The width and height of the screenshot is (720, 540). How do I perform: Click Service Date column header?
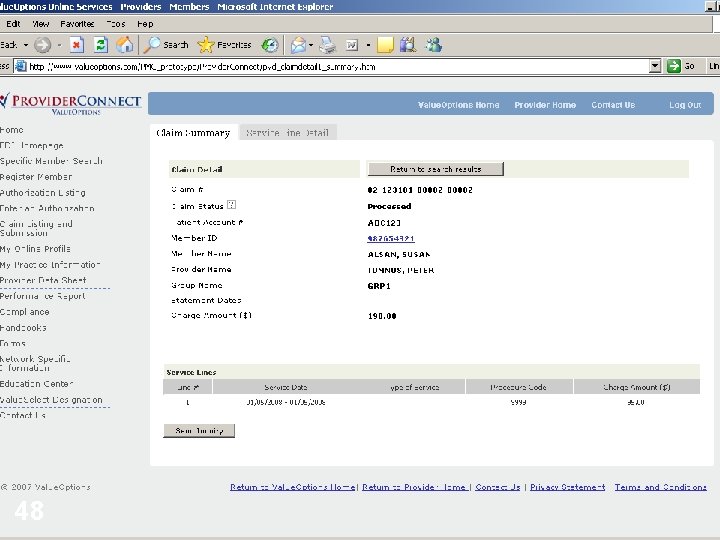286,387
